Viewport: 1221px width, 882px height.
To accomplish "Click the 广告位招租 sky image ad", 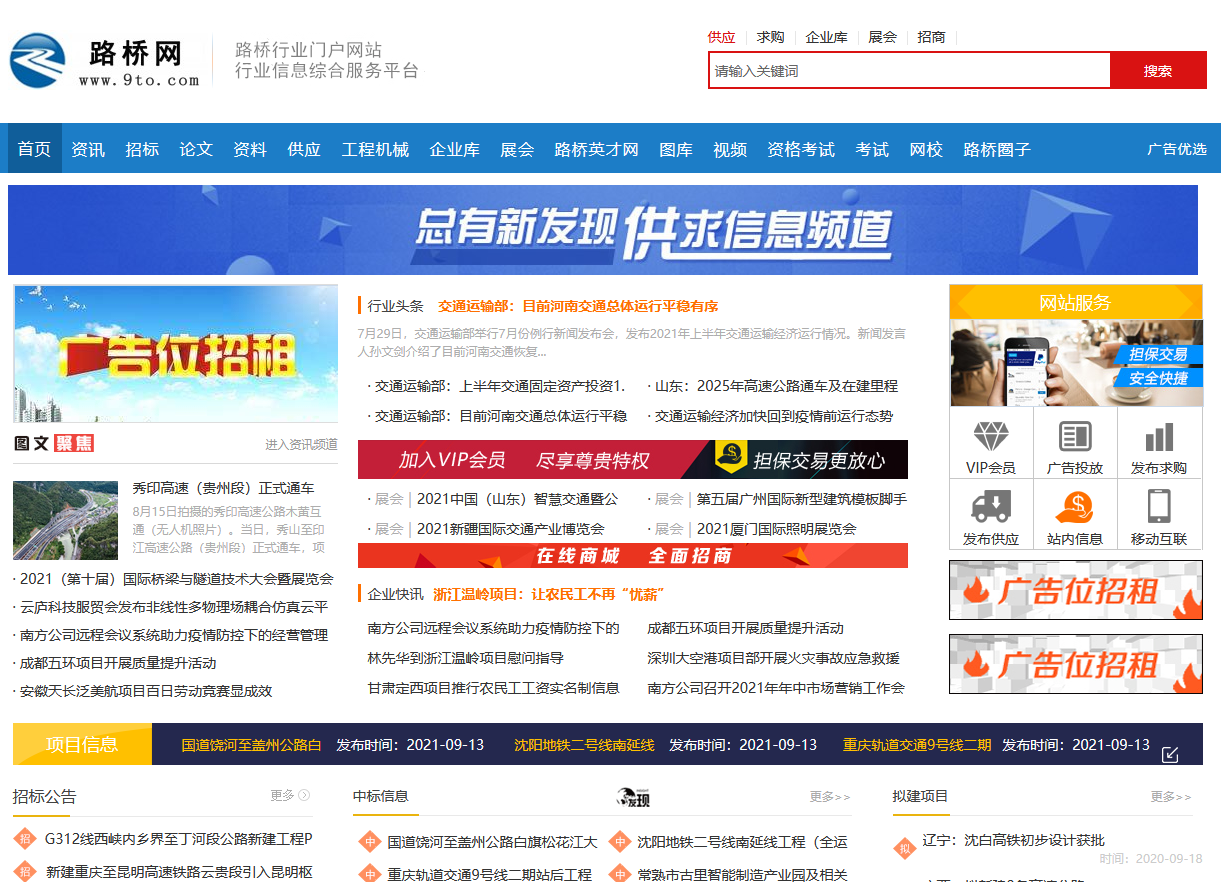I will click(x=176, y=354).
